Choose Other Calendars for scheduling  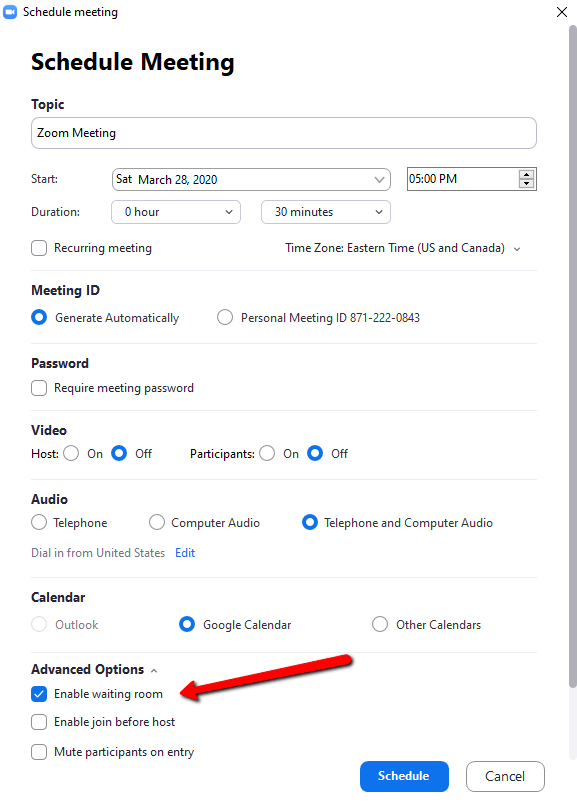point(380,624)
